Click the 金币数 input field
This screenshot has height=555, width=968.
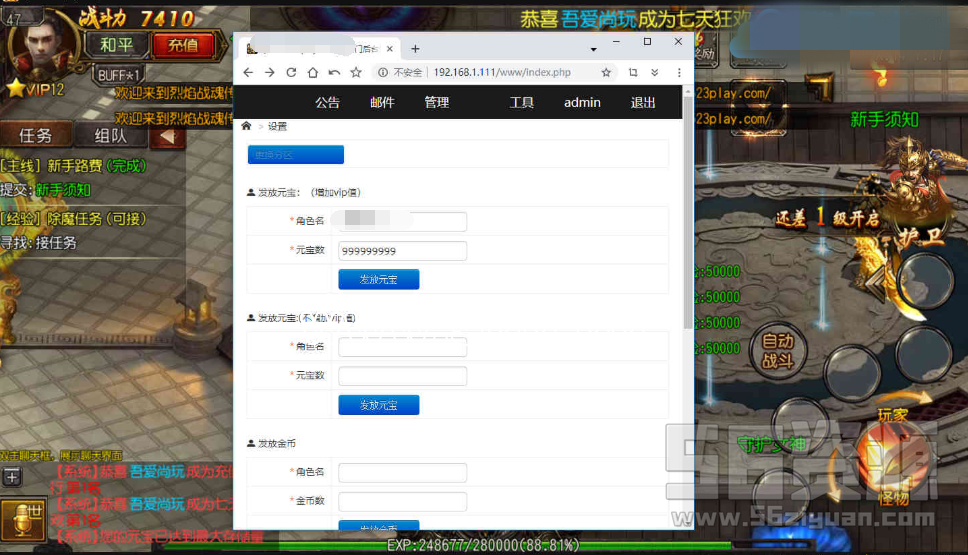[402, 502]
